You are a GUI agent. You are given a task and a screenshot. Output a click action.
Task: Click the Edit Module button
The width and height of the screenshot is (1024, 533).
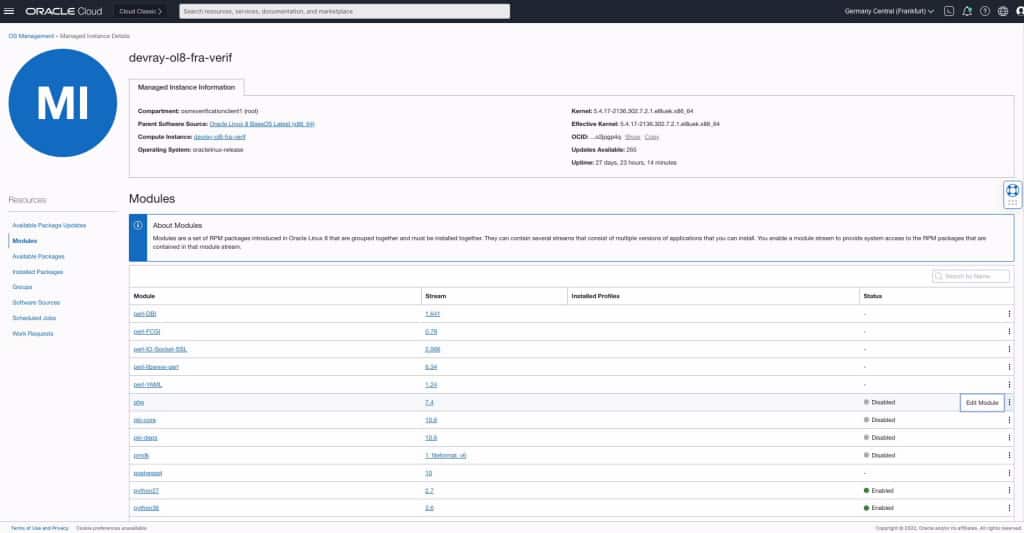(x=982, y=402)
